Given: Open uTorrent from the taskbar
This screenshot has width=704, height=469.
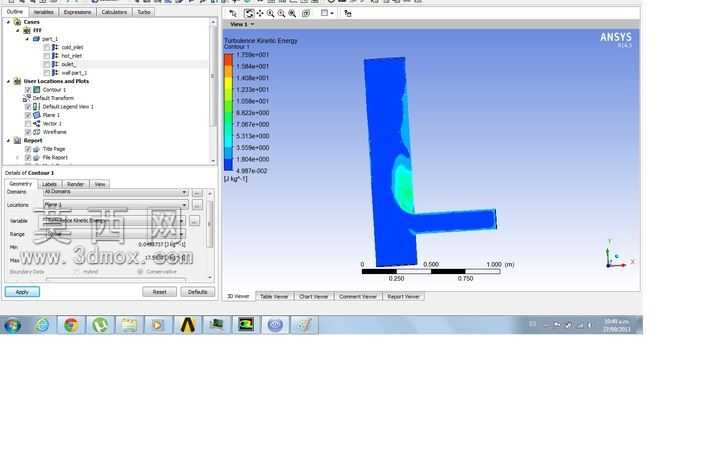Looking at the screenshot, I should click(100, 325).
